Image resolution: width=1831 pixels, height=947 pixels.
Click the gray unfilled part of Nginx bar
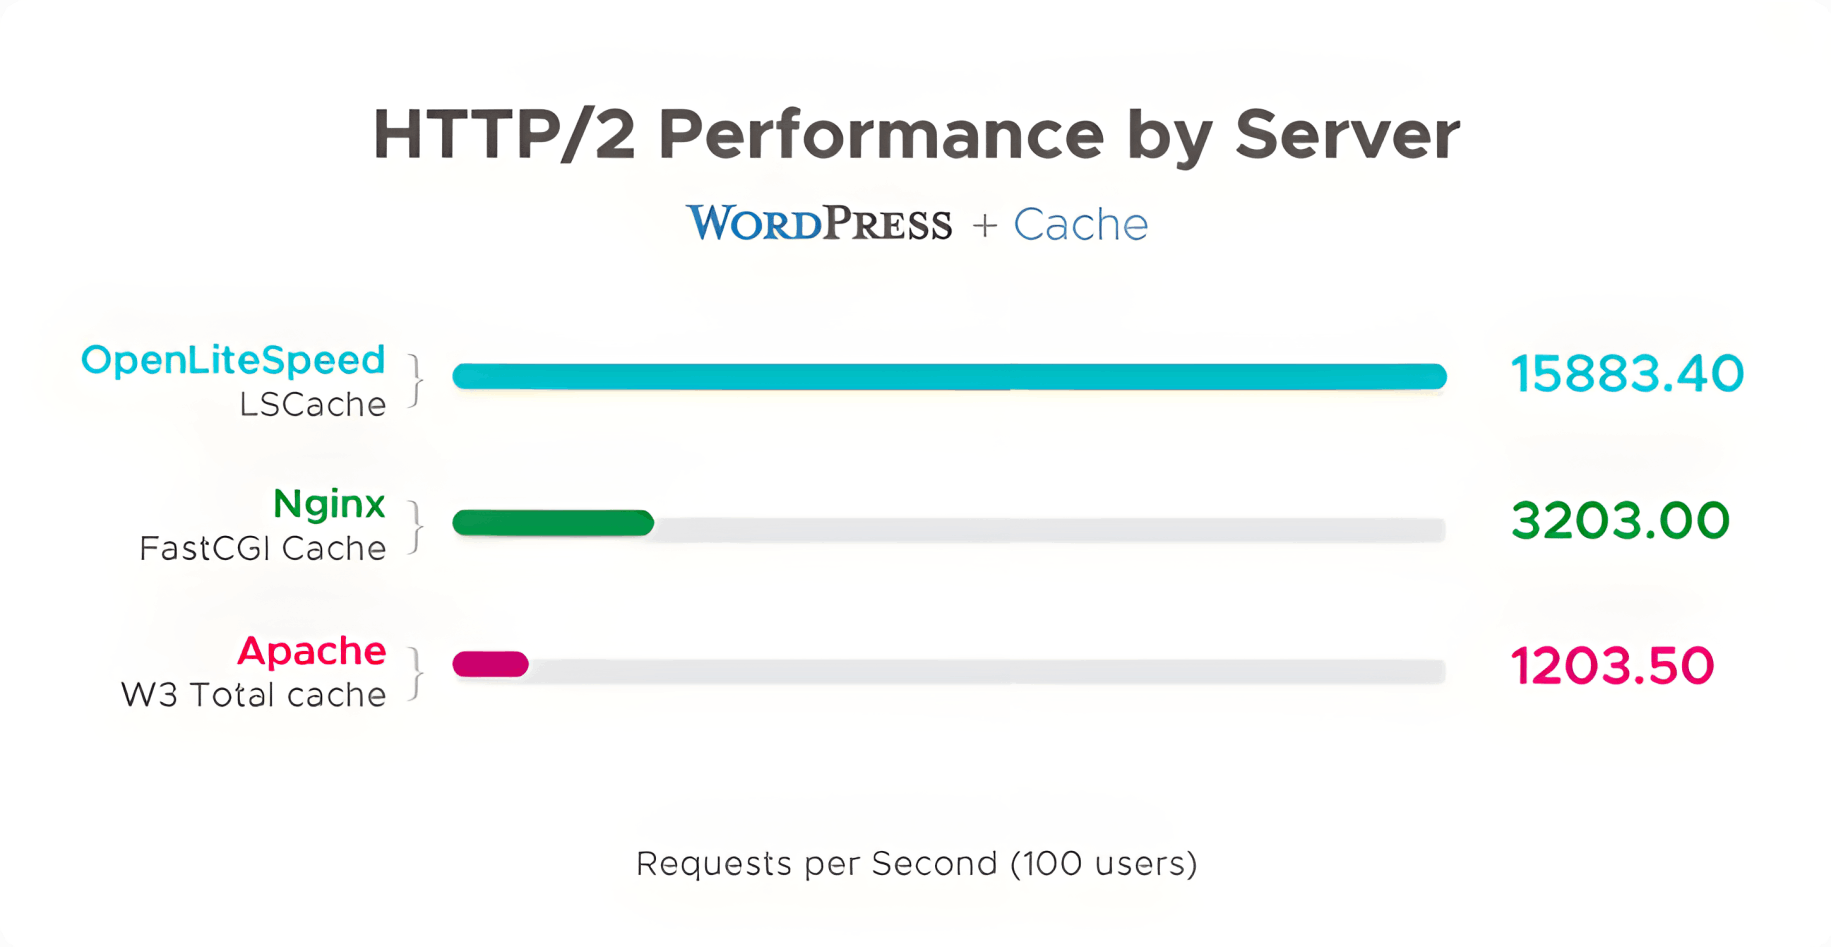pos(1050,529)
